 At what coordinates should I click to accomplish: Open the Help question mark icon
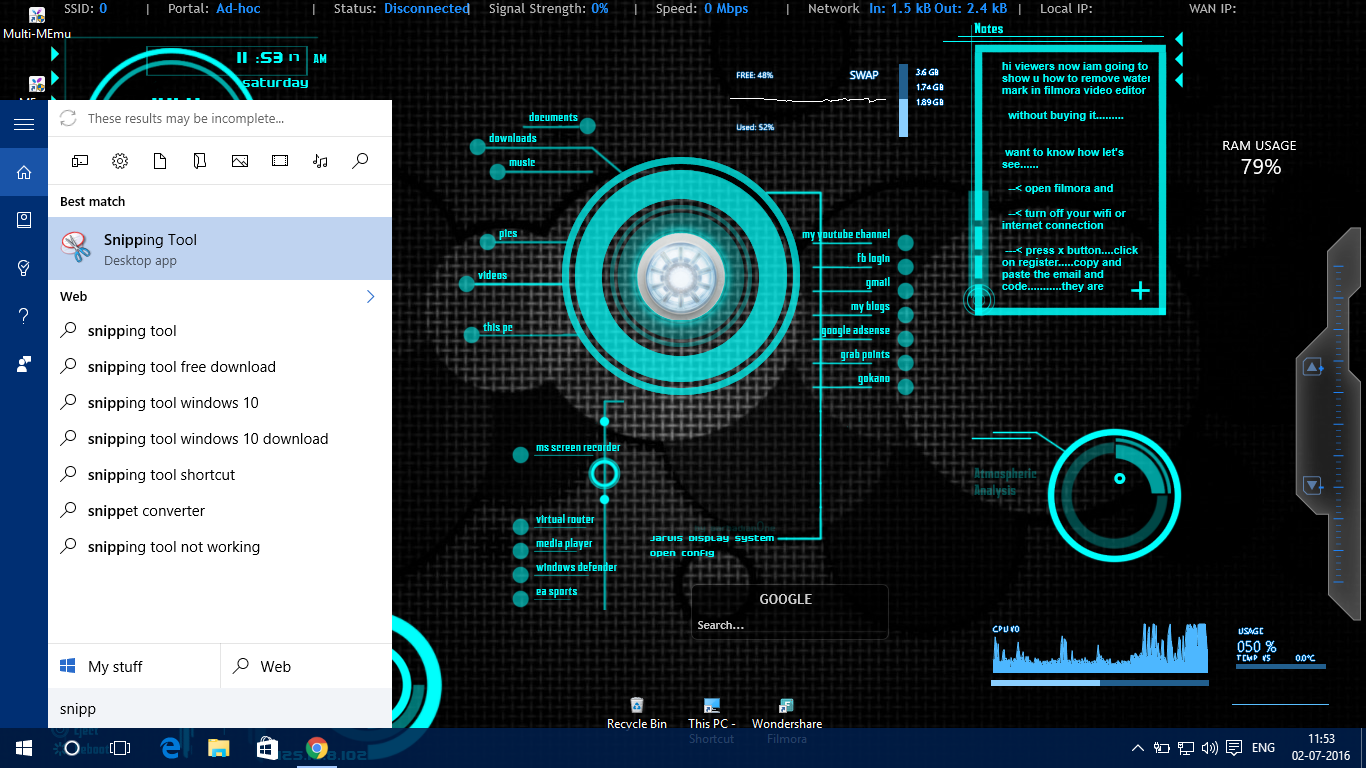[x=24, y=316]
